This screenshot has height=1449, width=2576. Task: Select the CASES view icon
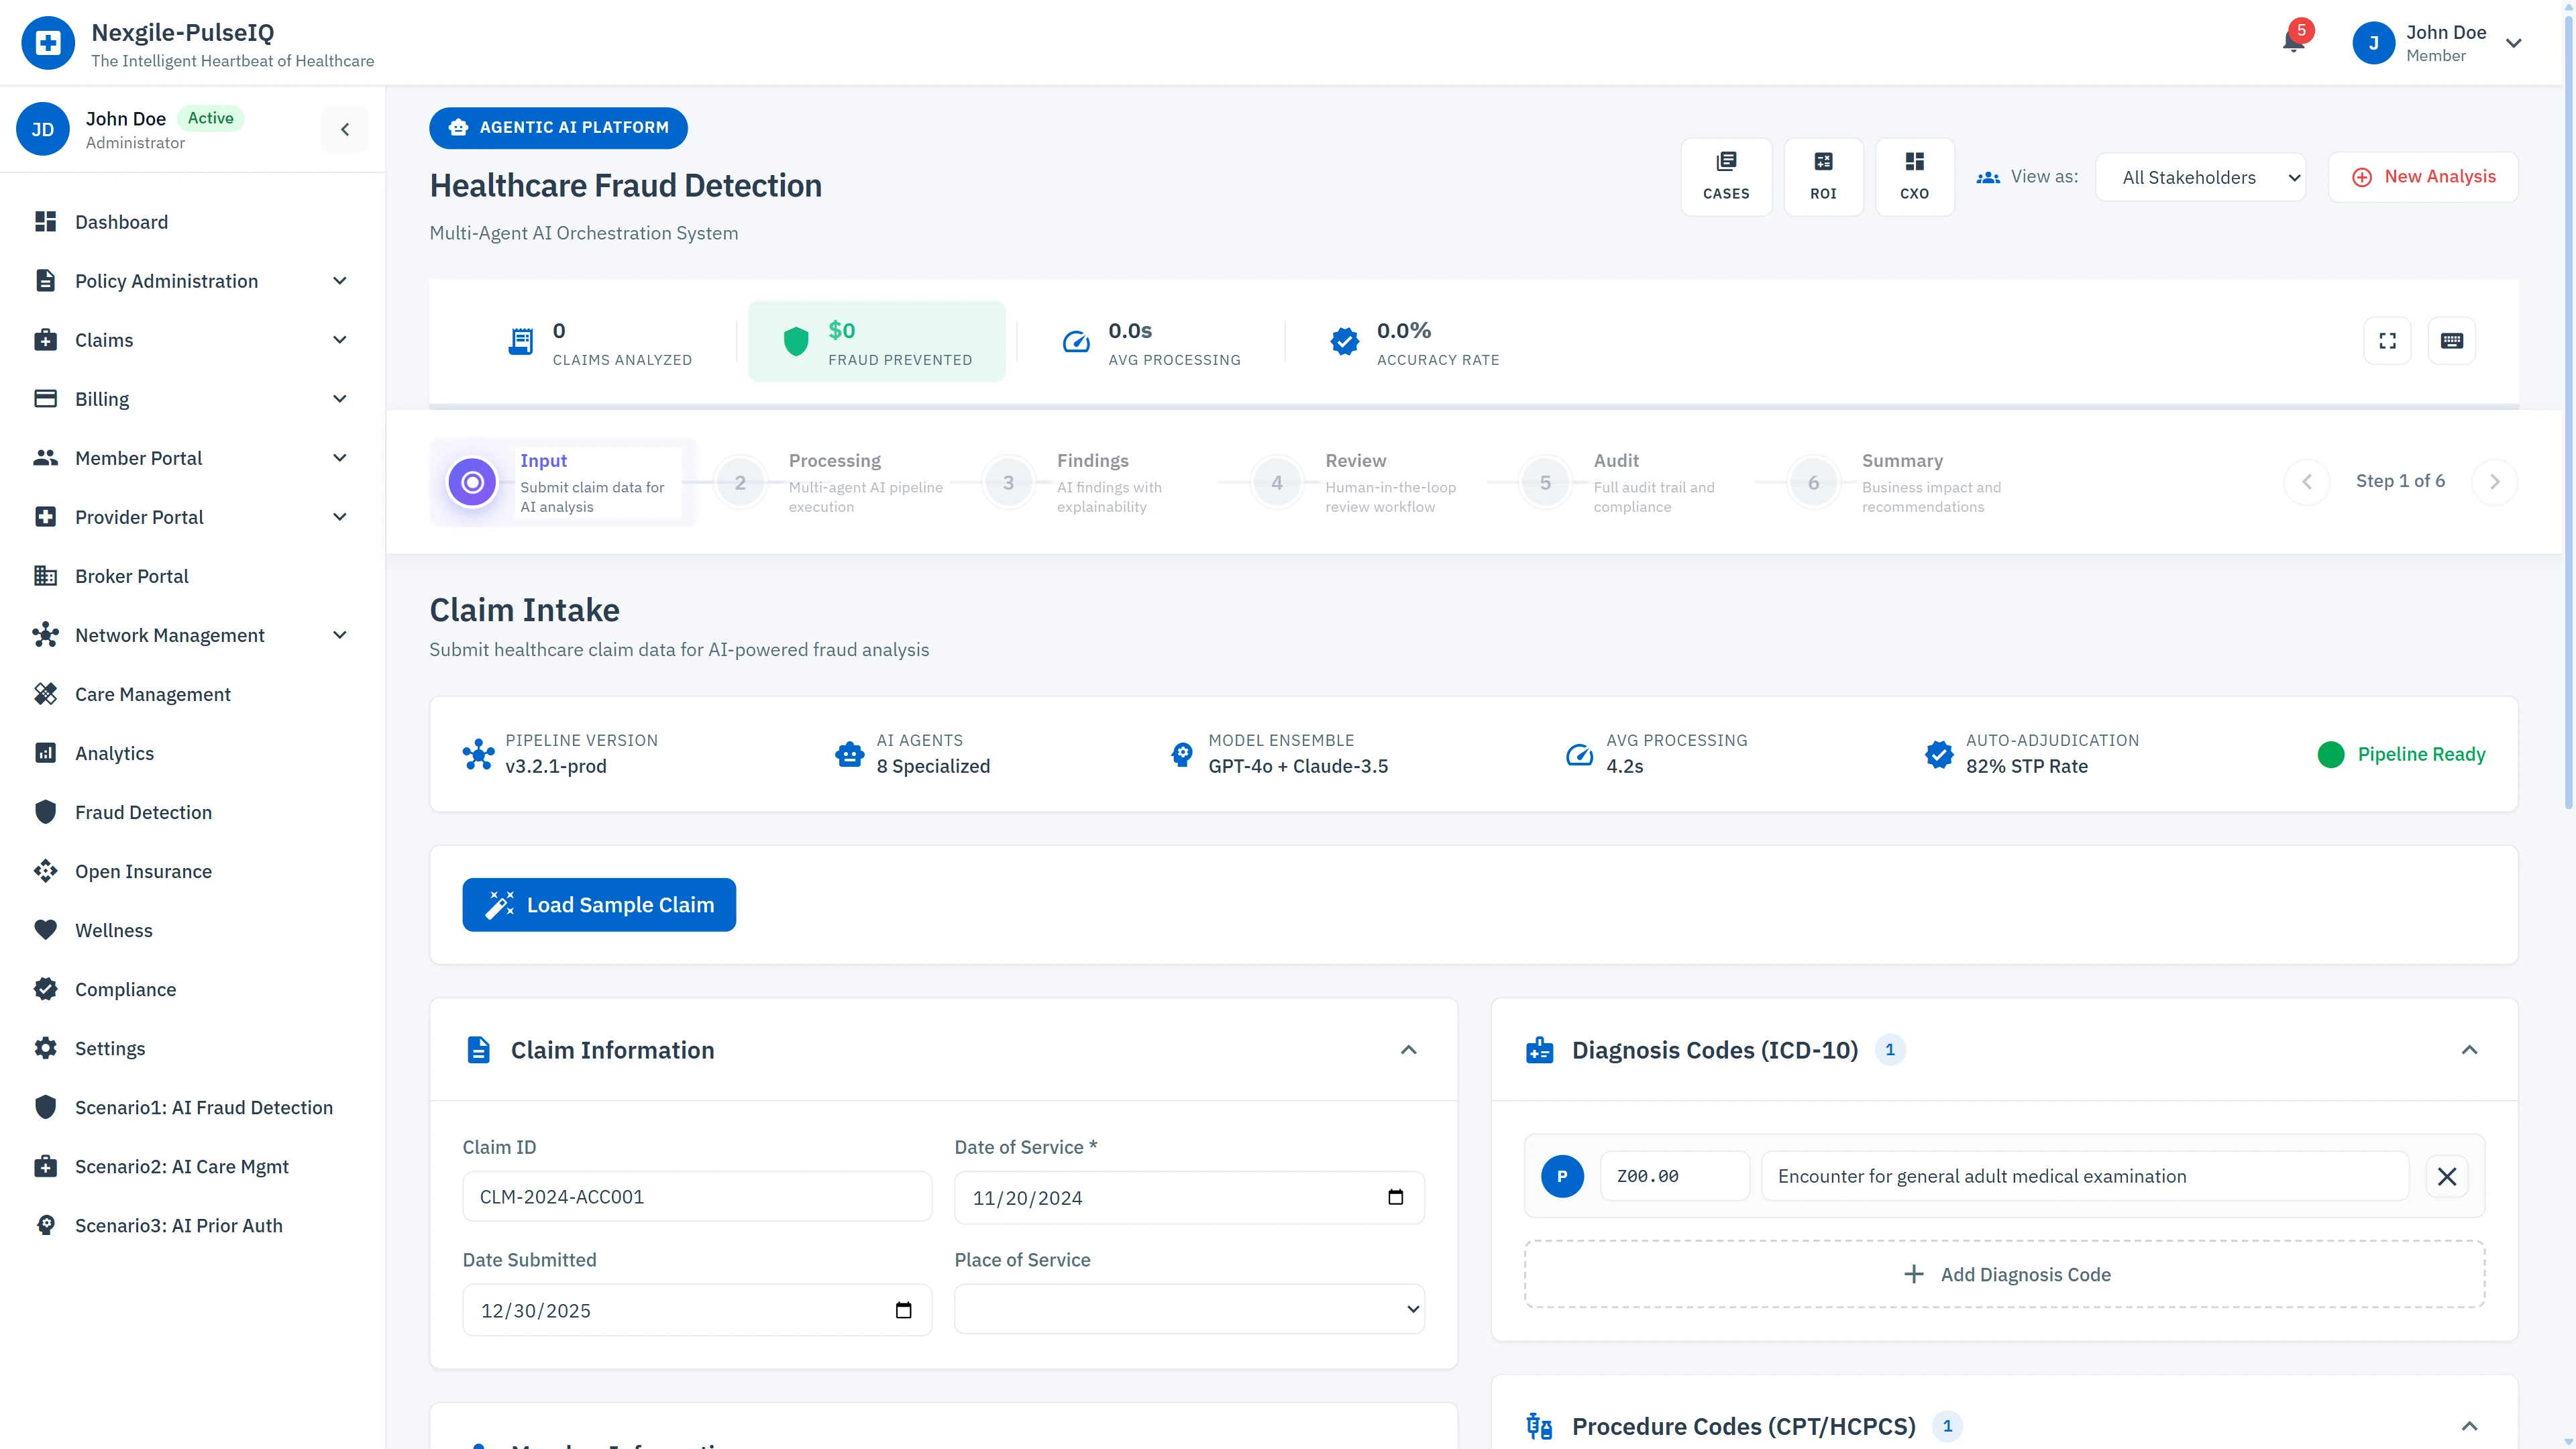[x=1727, y=176]
